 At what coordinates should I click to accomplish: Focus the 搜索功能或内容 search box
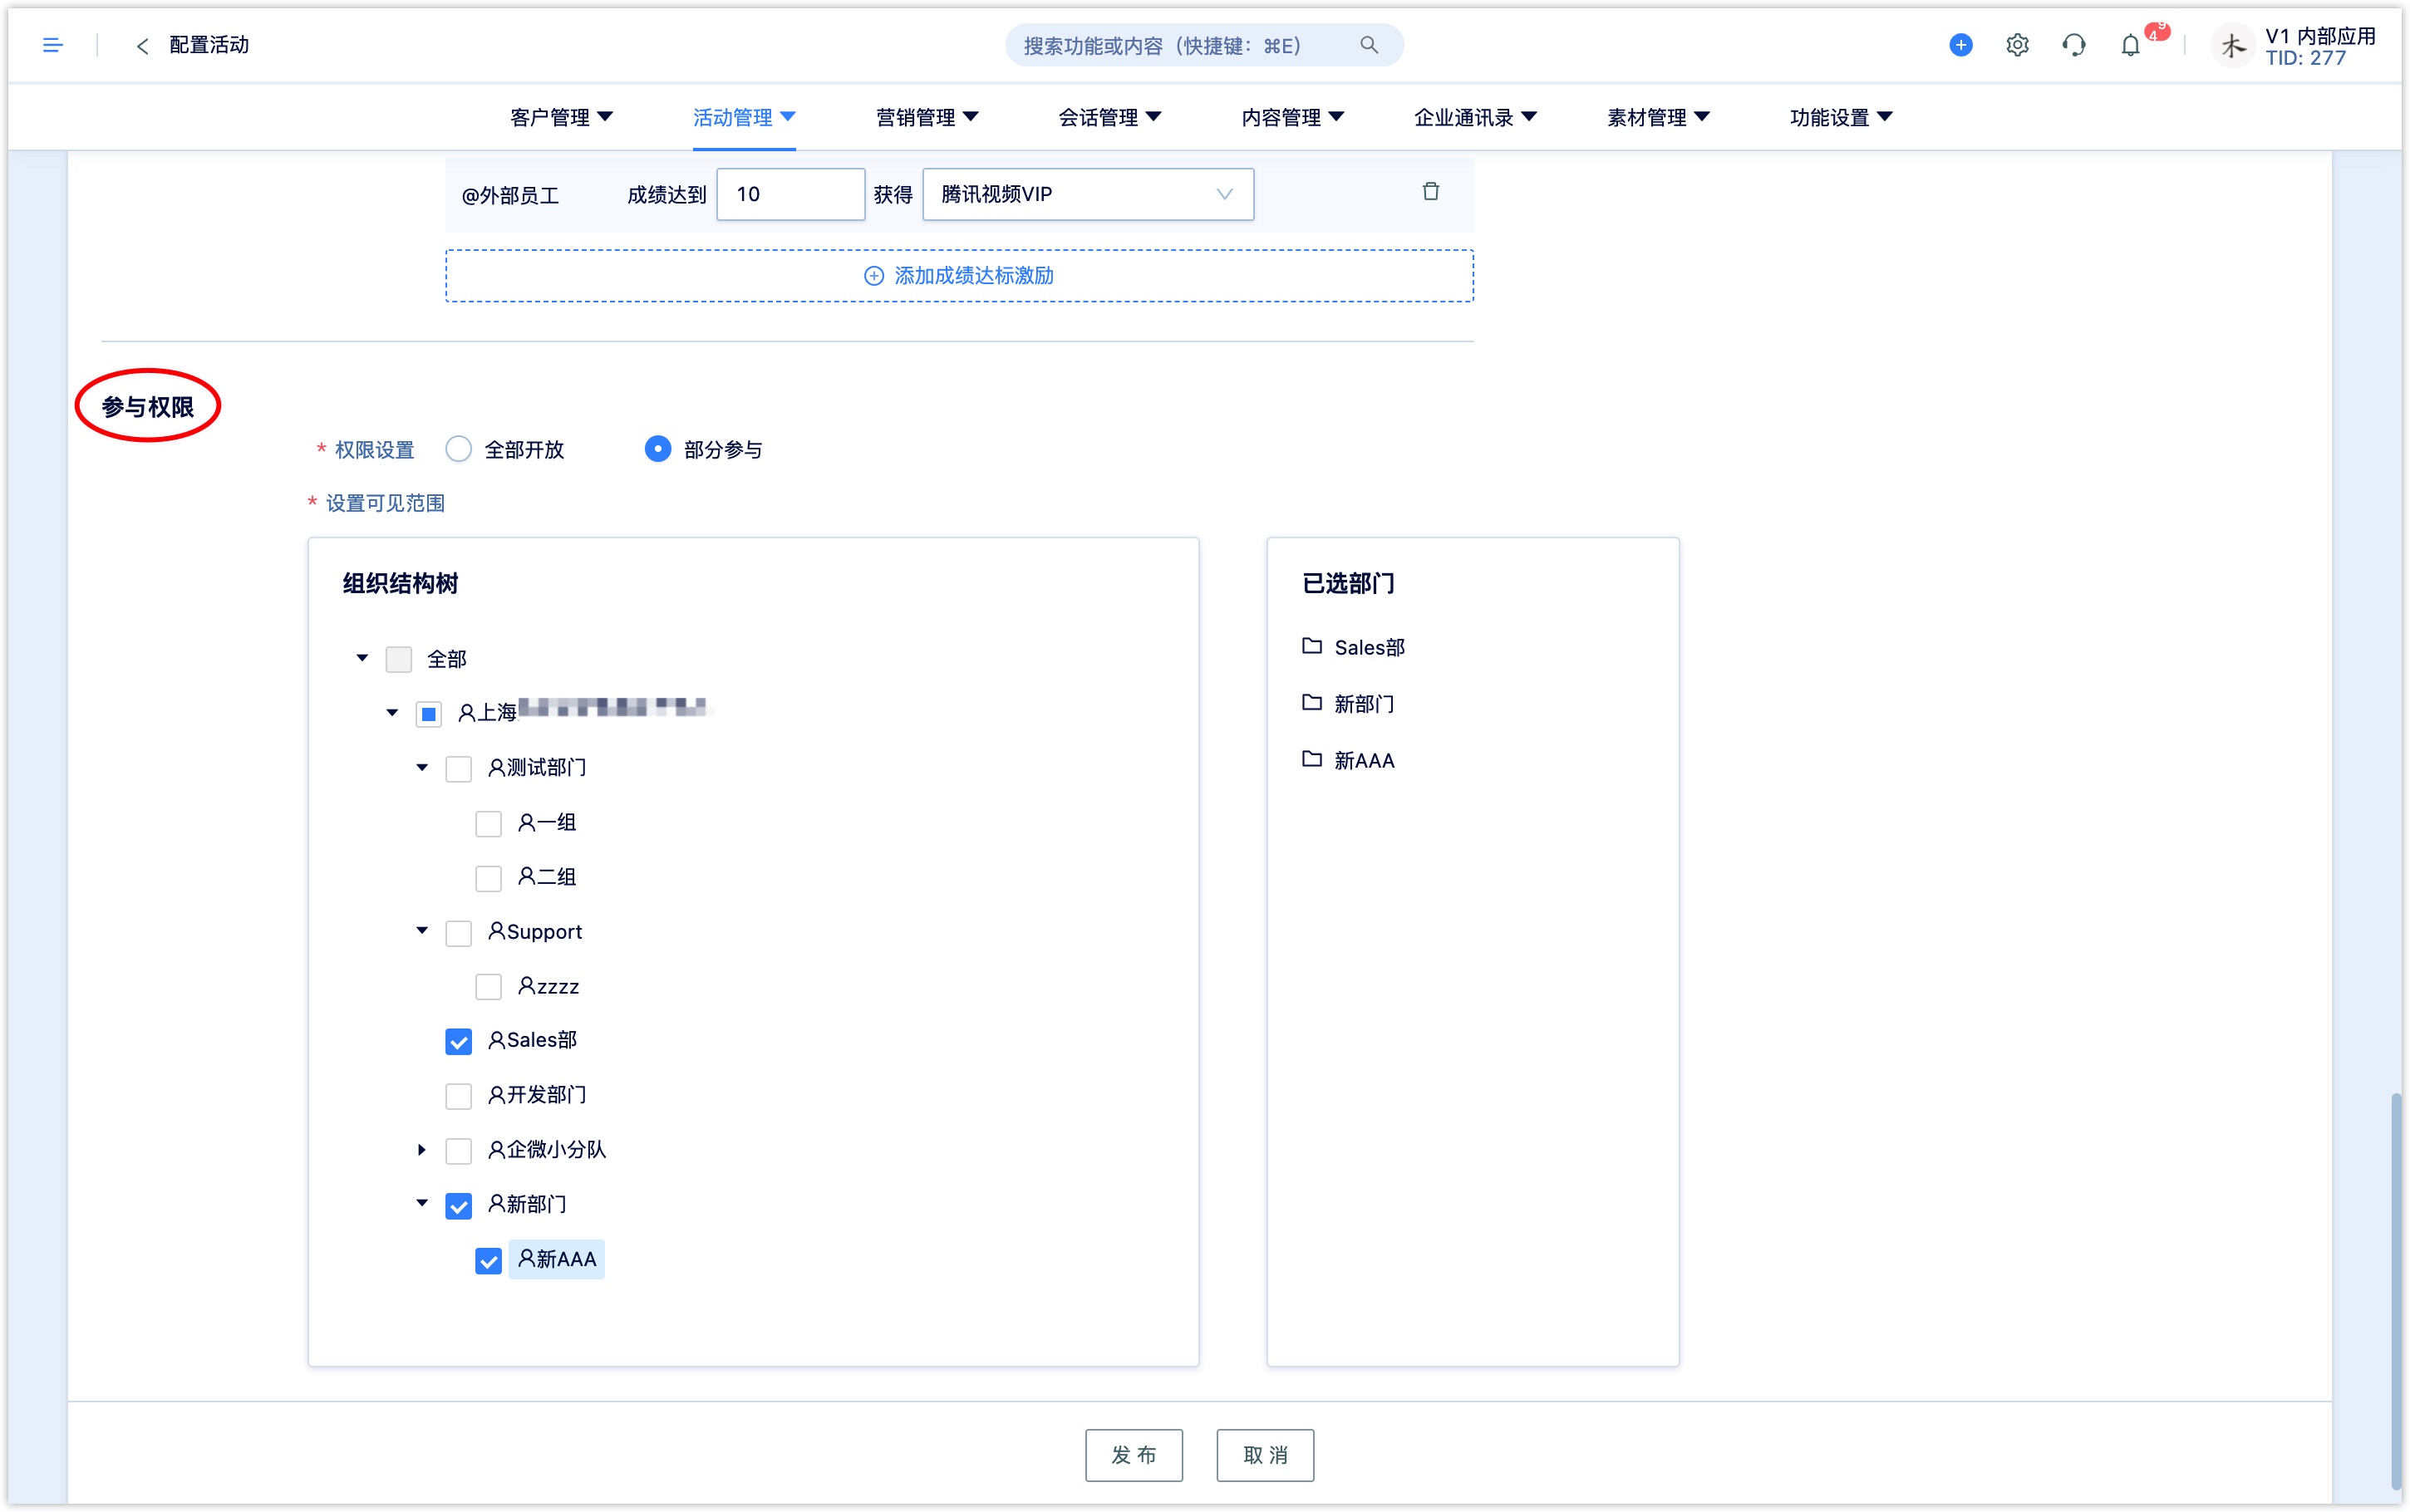1204,45
